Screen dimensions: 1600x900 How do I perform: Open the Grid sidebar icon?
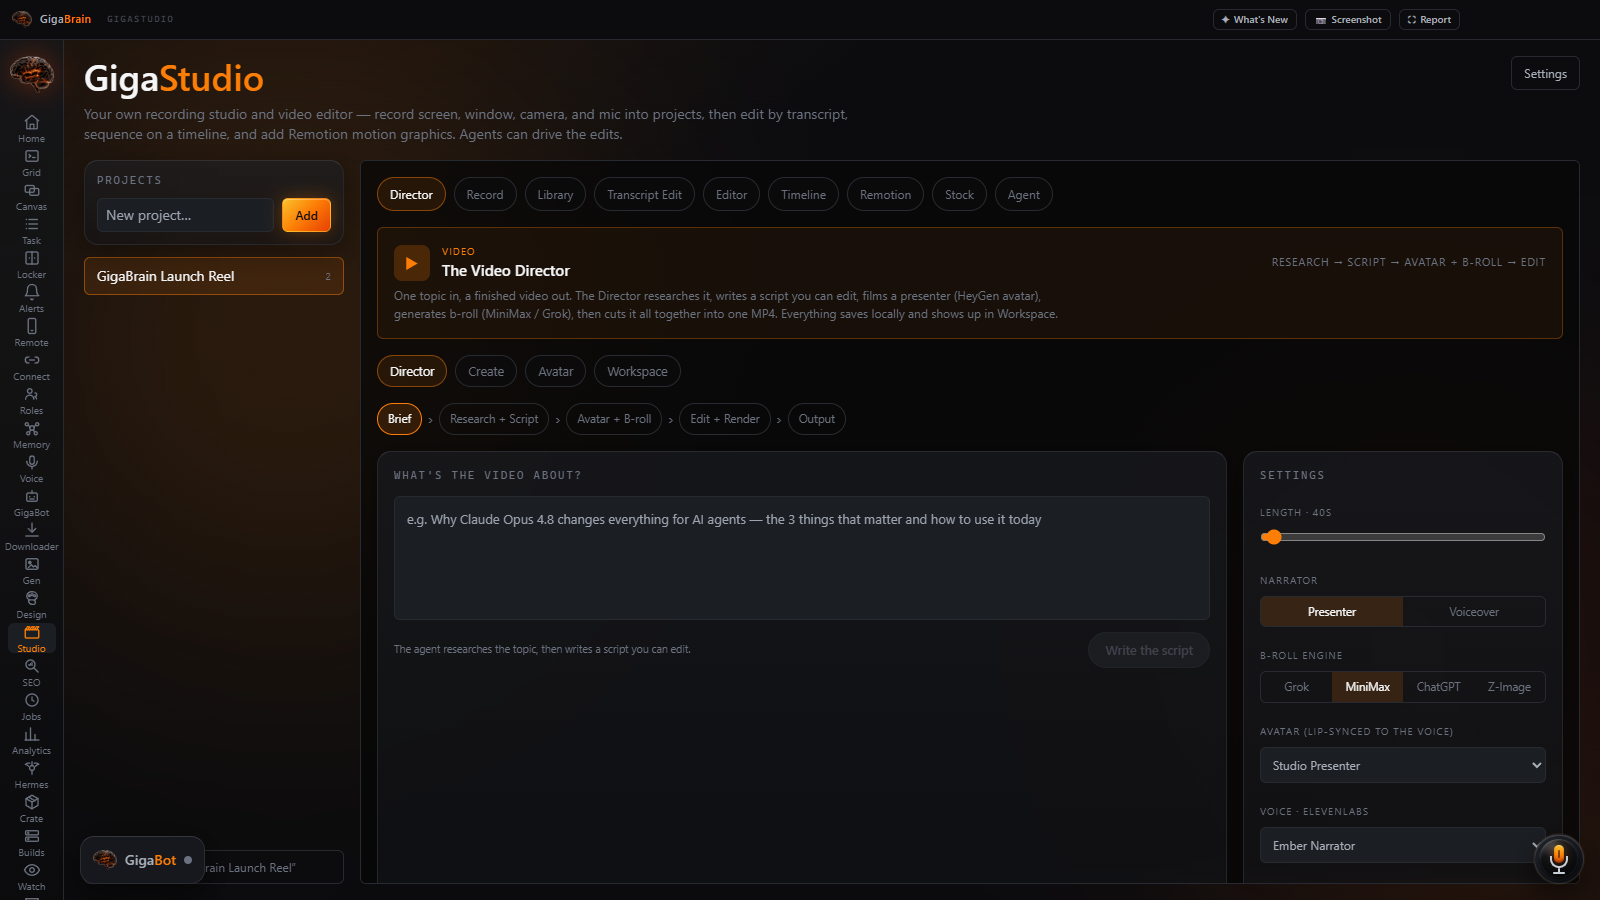point(31,162)
